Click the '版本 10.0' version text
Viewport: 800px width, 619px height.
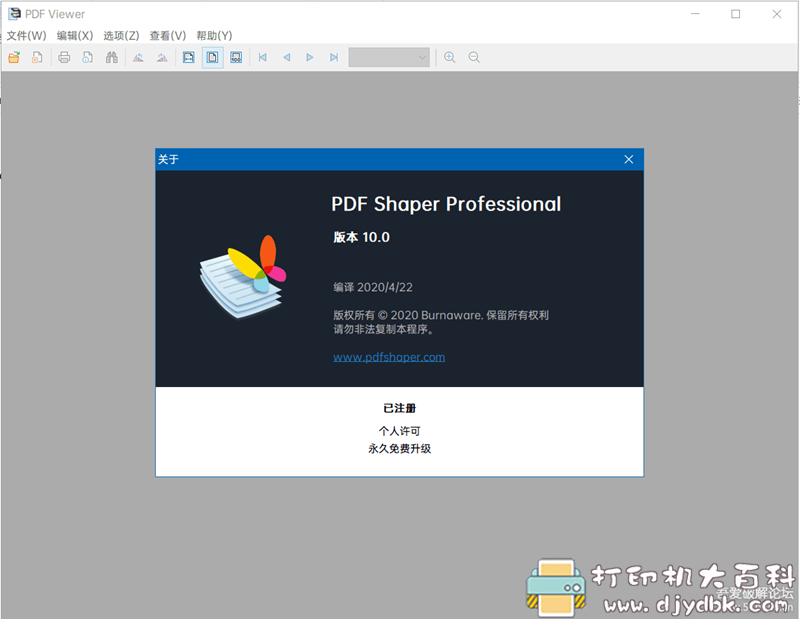tap(361, 237)
